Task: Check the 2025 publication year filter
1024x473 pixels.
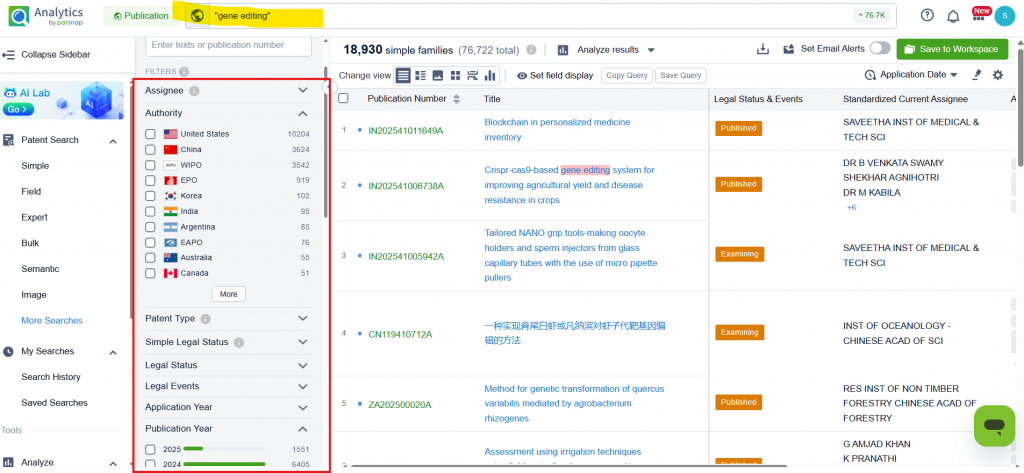Action: 150,449
